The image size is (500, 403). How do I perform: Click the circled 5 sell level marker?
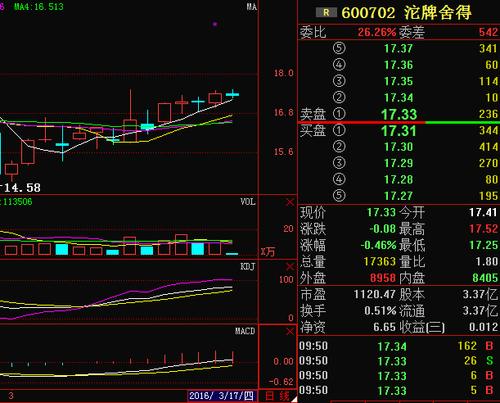(339, 48)
